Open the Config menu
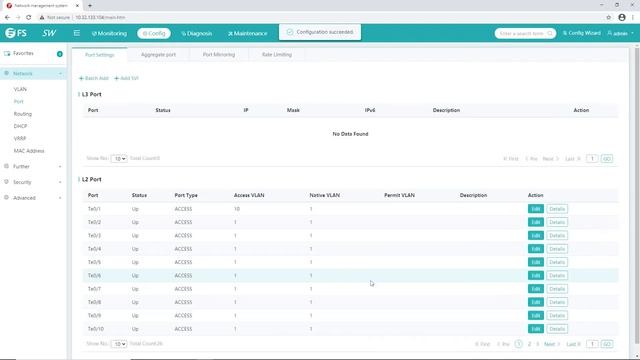640x360 pixels. [x=154, y=33]
